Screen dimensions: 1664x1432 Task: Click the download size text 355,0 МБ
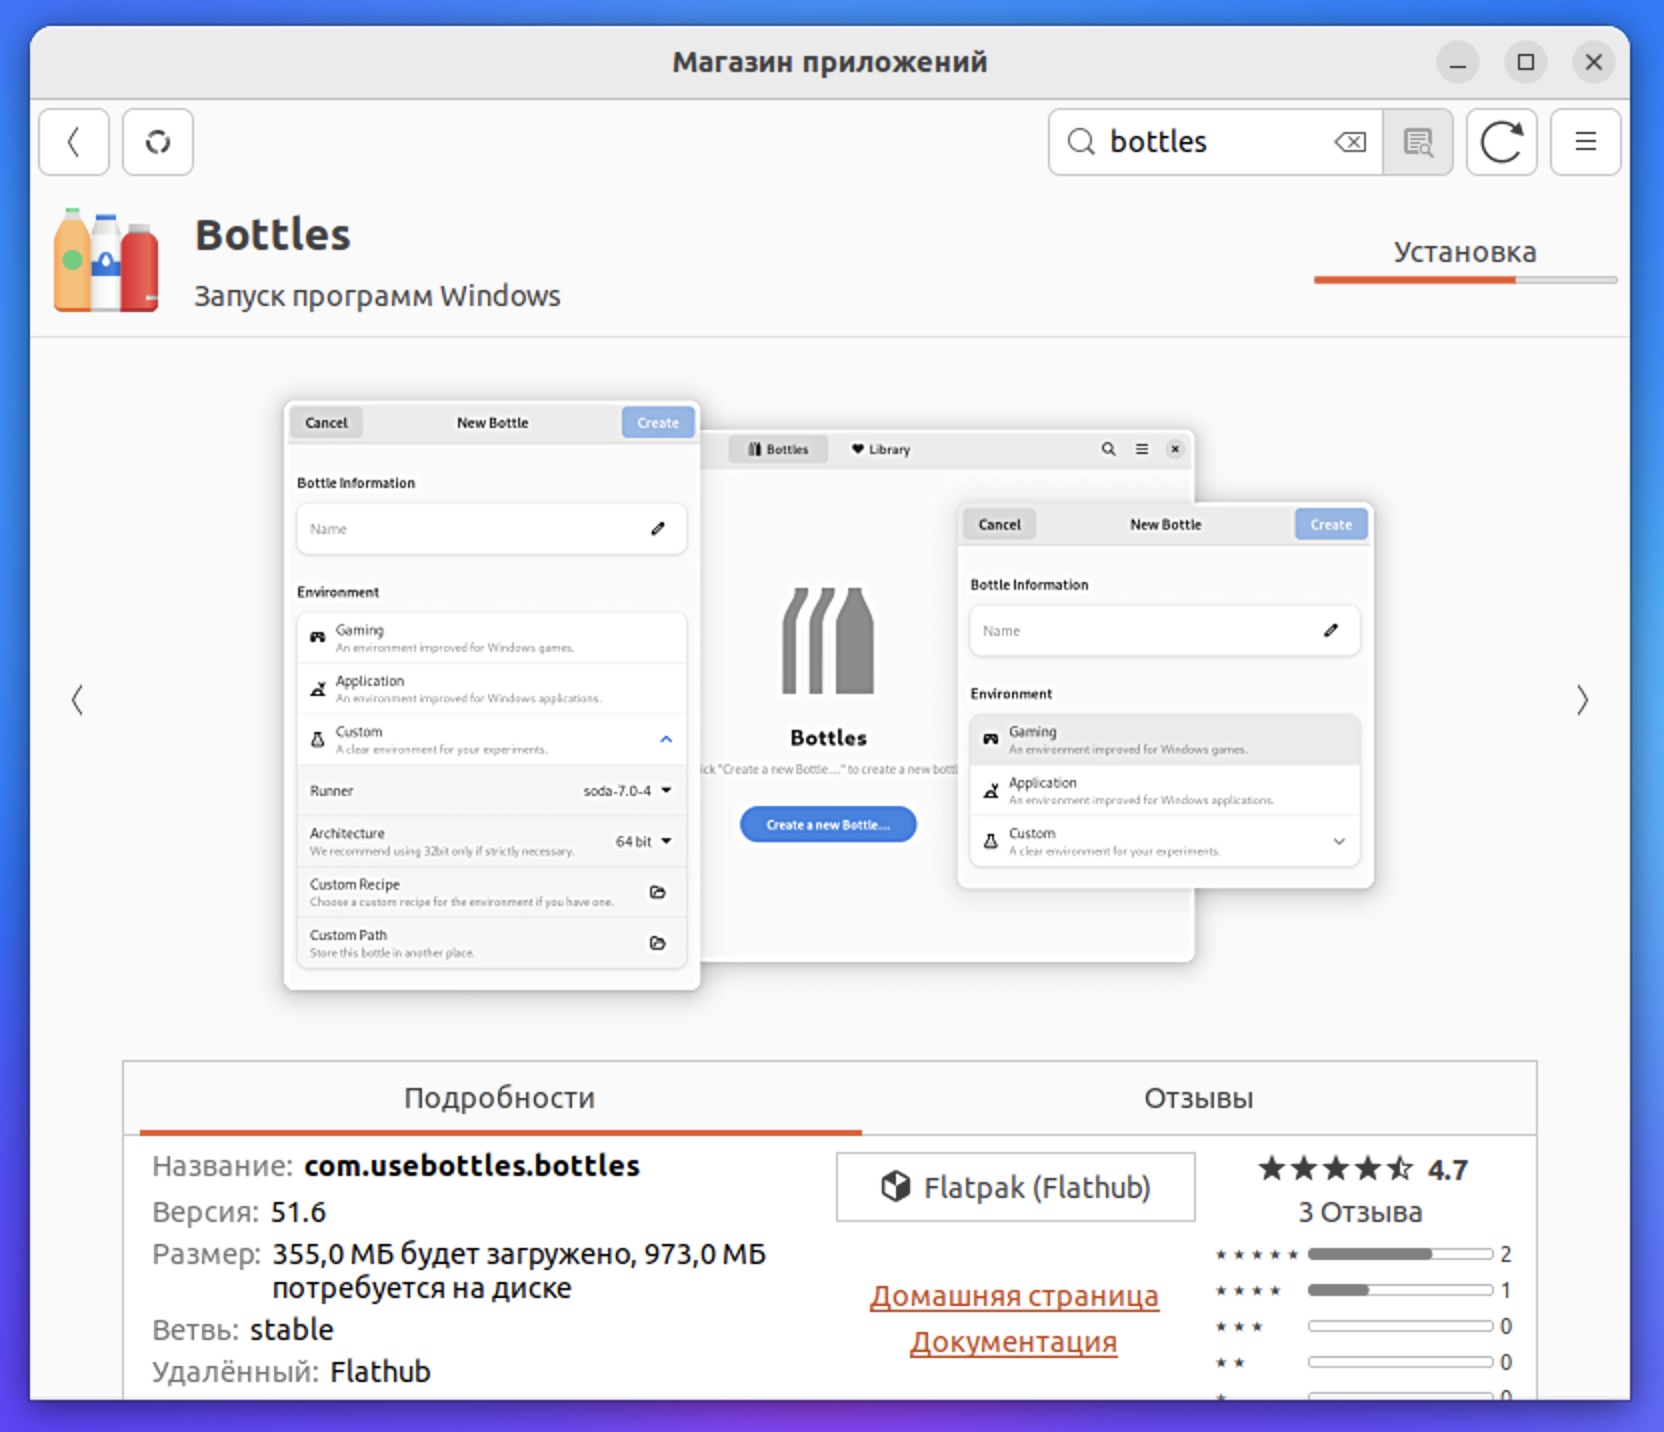(332, 1254)
